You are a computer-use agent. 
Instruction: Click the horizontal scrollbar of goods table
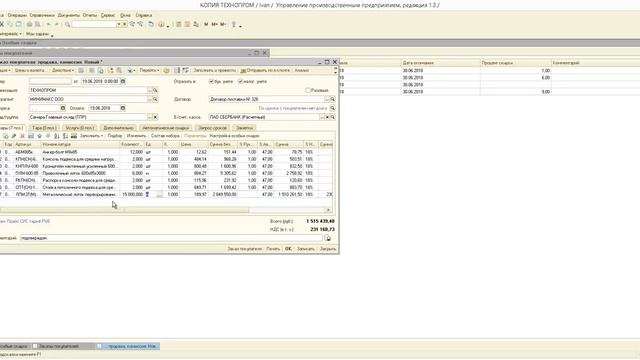point(166,210)
